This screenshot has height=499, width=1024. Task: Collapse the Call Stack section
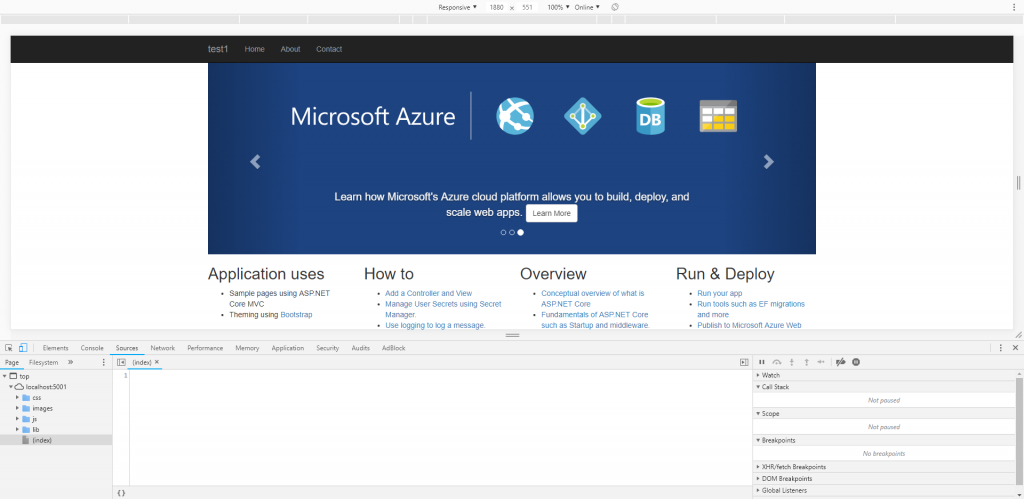(886, 387)
